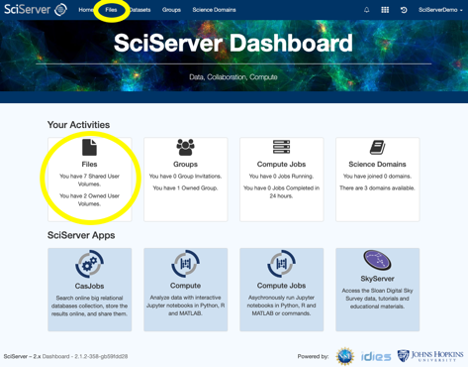Launch Compute Jobs app via its icon
This screenshot has width=468, height=367.
coord(281,264)
